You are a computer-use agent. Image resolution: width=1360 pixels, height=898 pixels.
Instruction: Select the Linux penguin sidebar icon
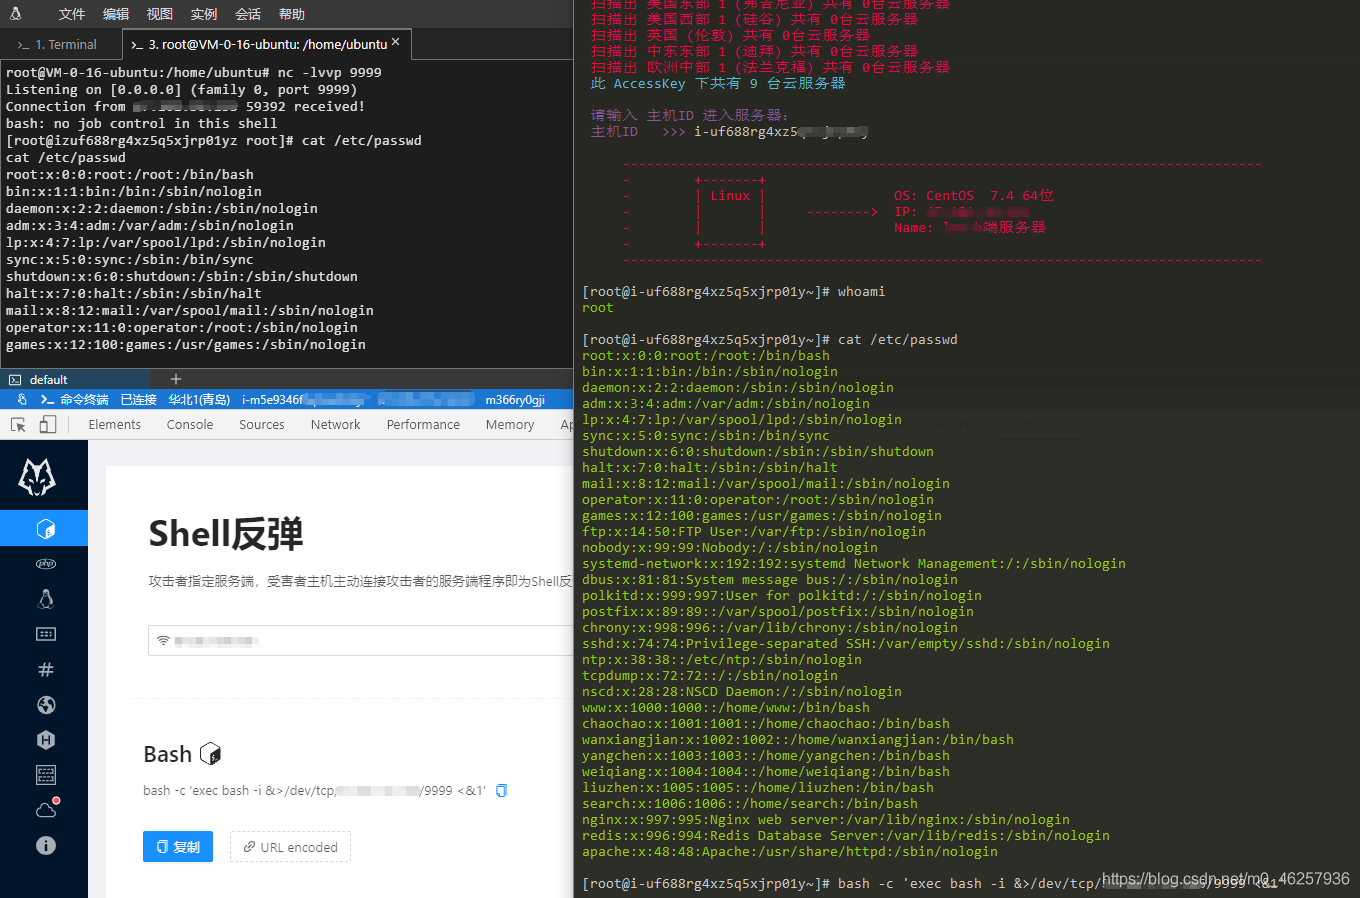[x=46, y=599]
